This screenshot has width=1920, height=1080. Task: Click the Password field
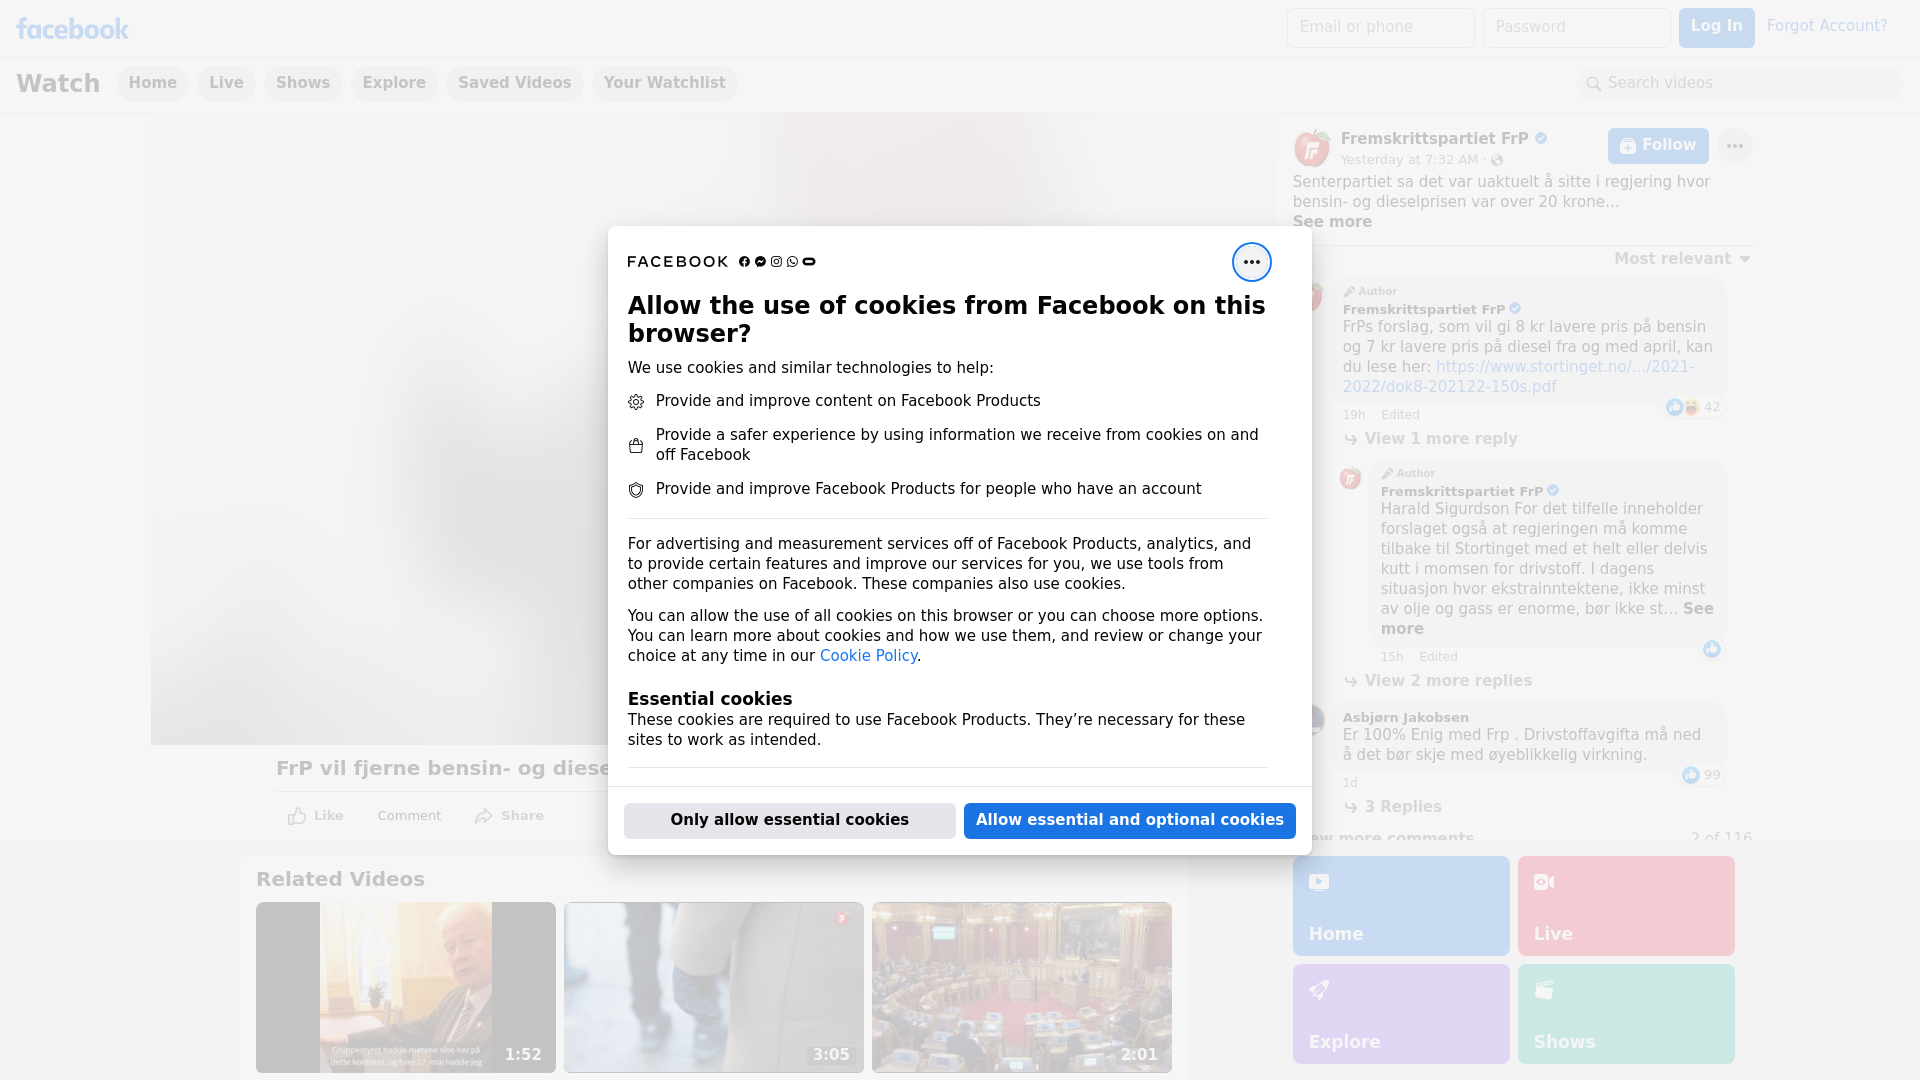1576,28
